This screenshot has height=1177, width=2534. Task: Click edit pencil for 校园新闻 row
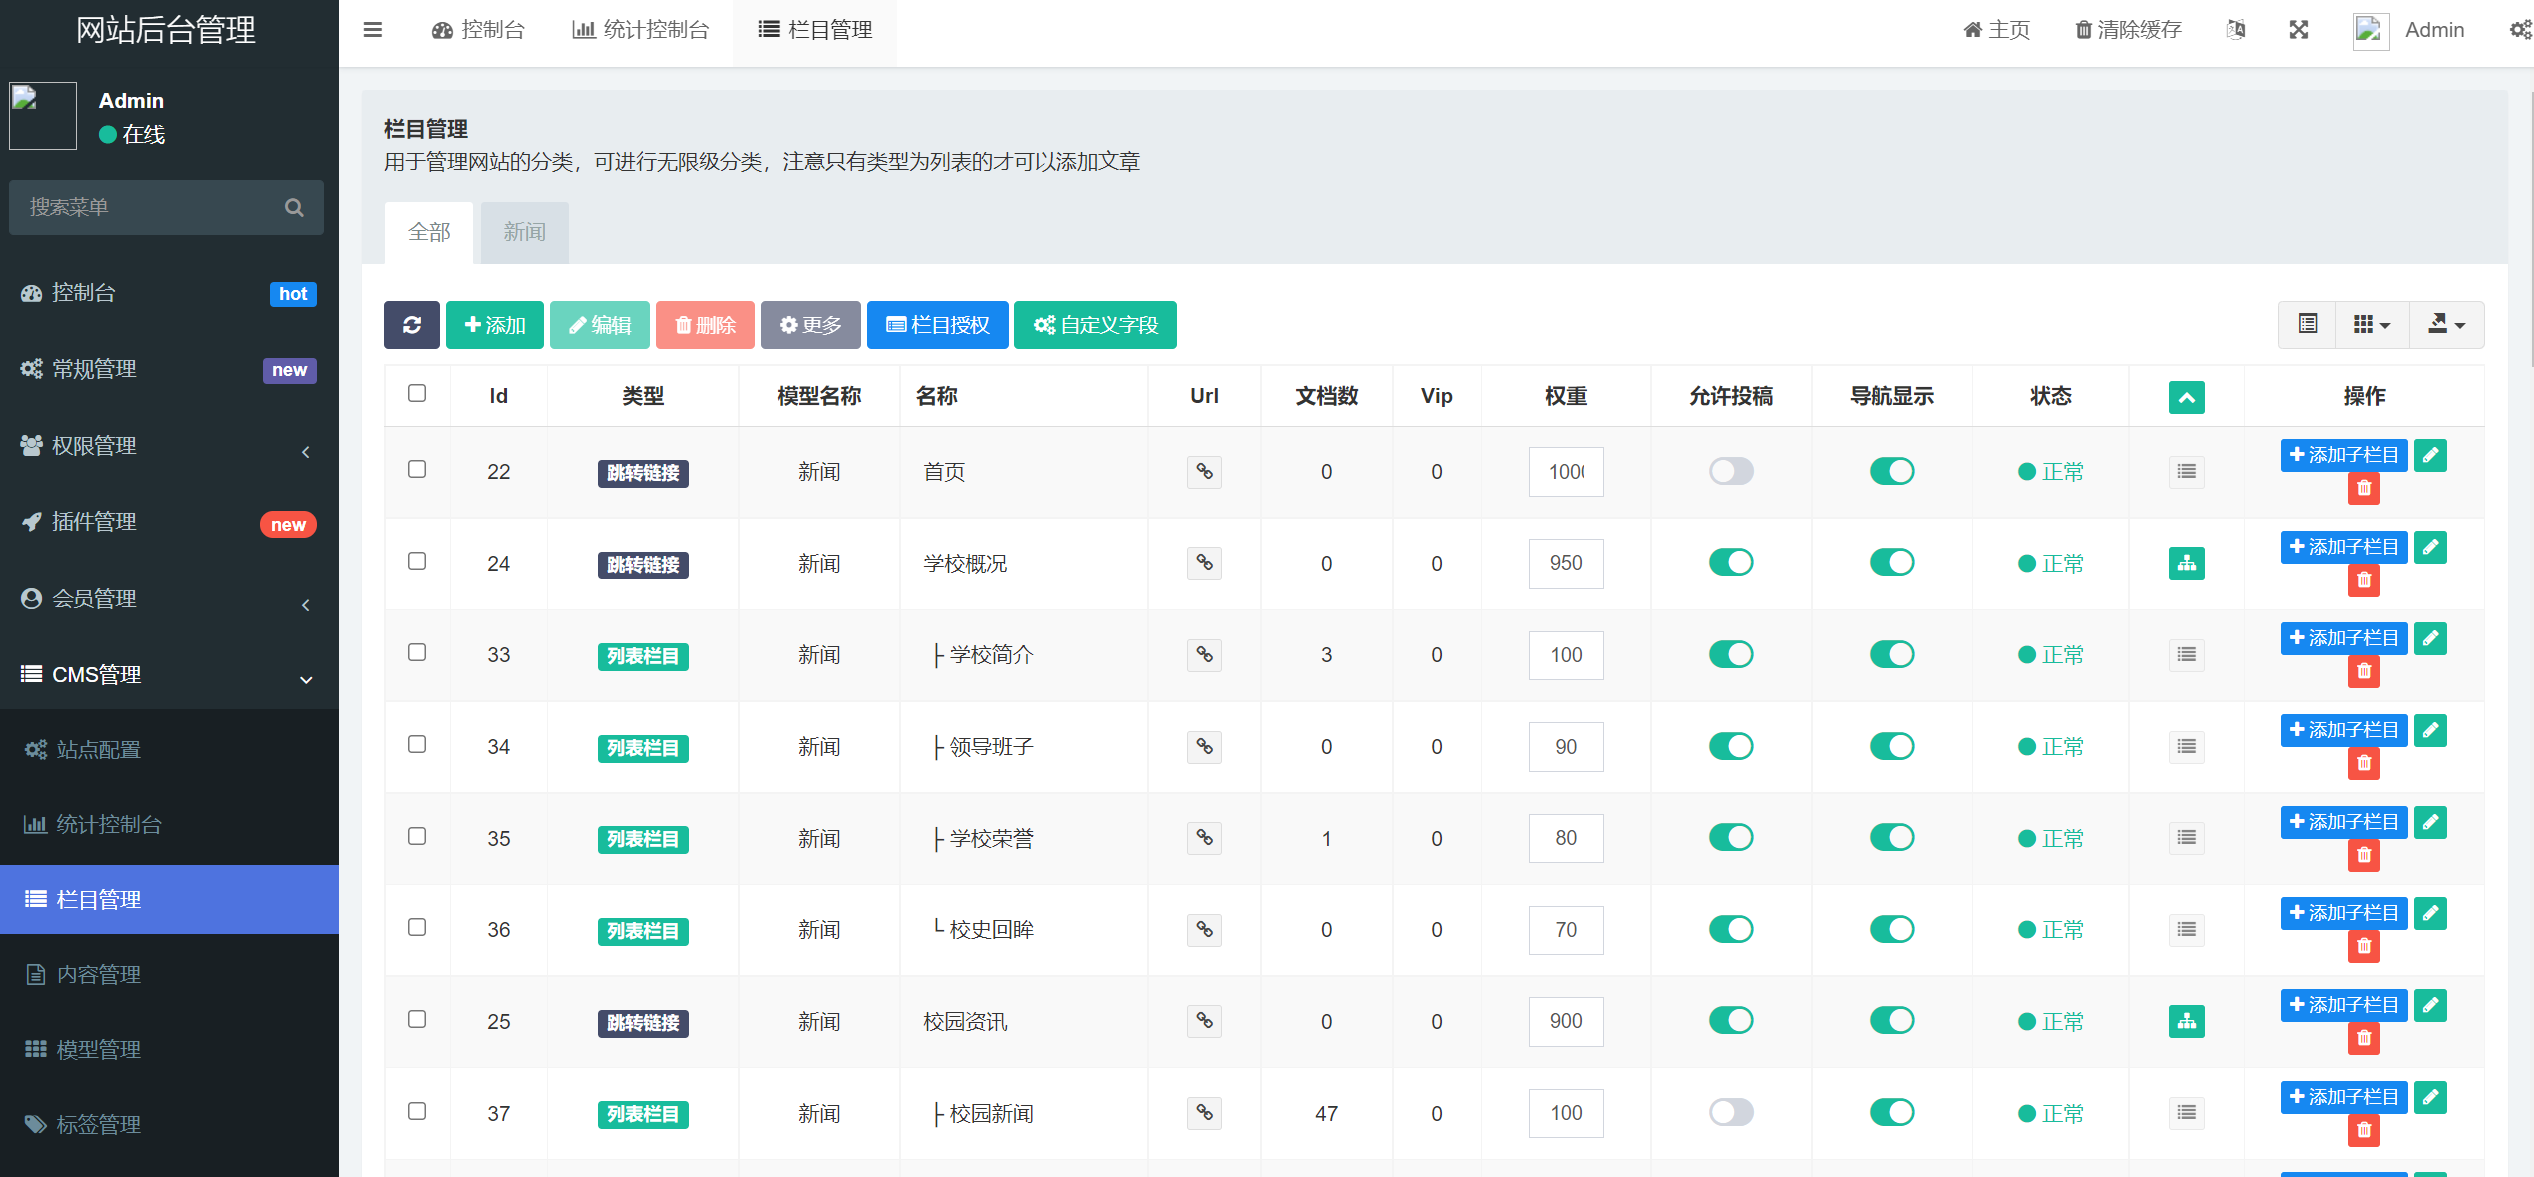click(2430, 1097)
